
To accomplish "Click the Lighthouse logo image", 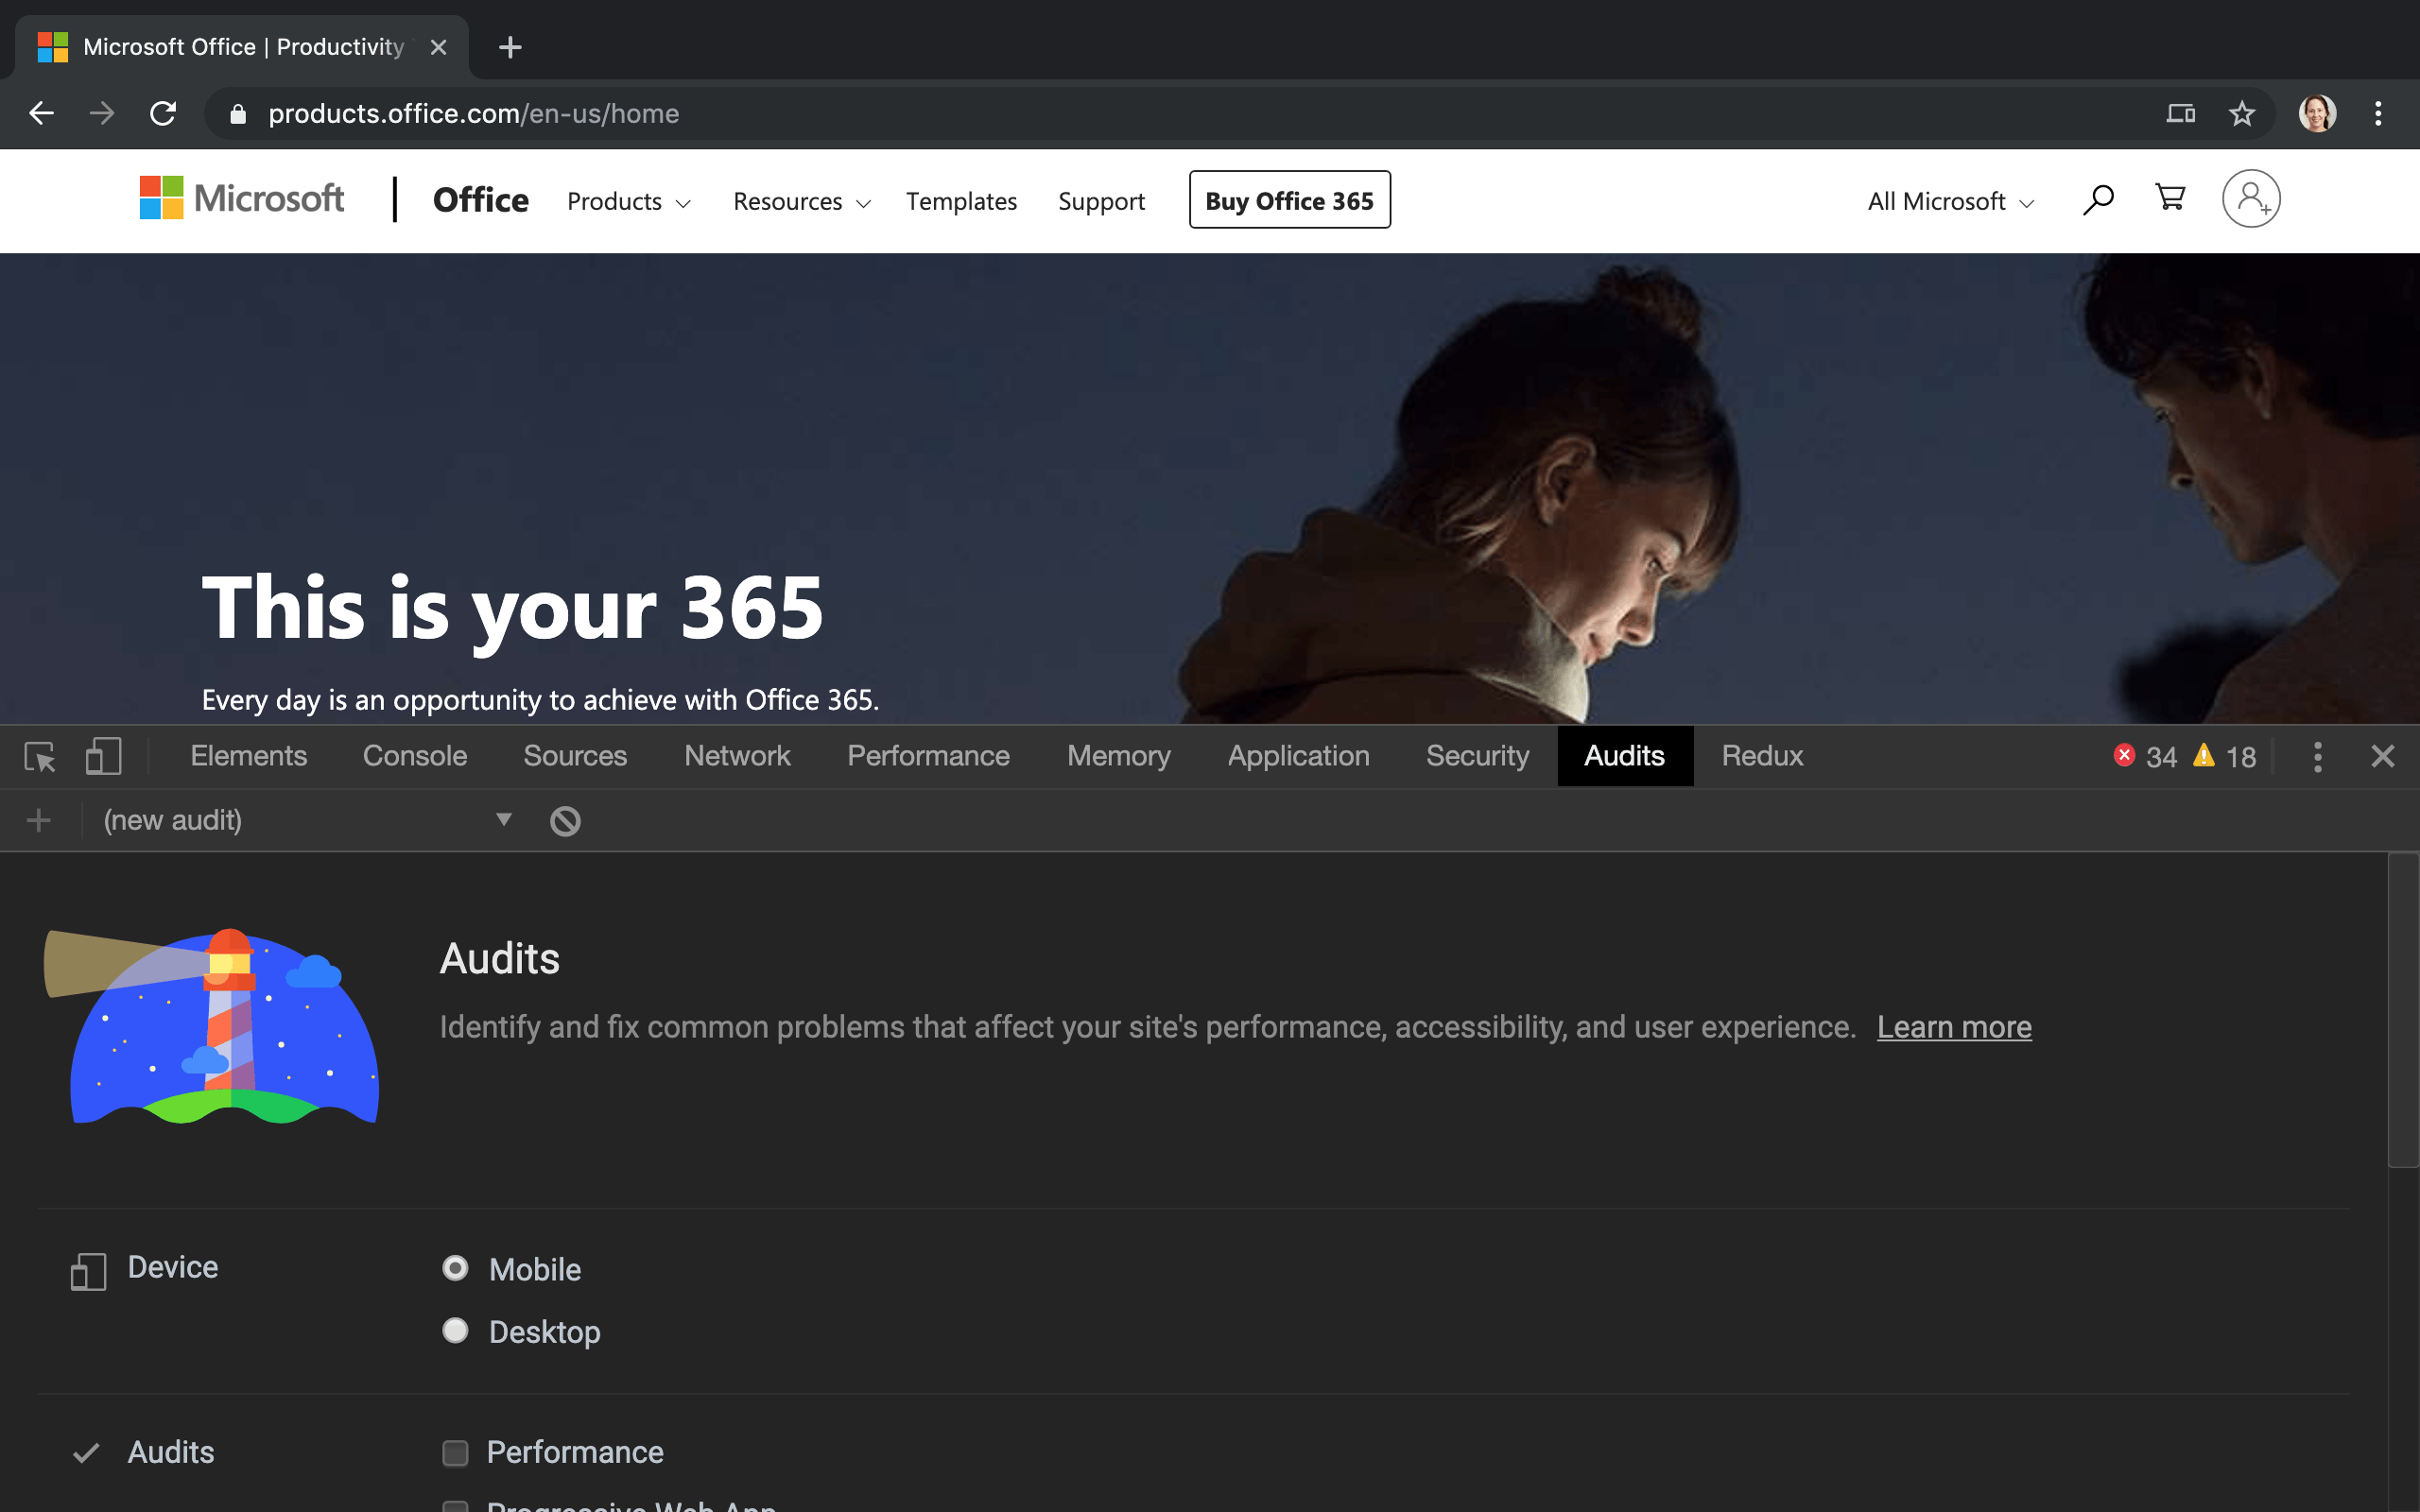I will pyautogui.click(x=212, y=1026).
